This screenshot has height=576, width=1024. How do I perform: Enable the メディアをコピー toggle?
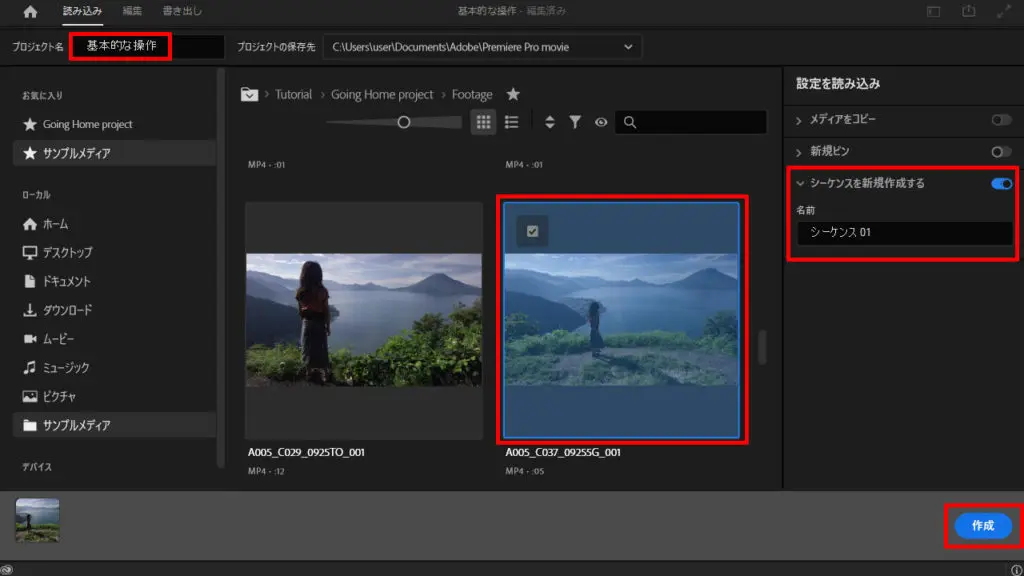tap(1000, 120)
